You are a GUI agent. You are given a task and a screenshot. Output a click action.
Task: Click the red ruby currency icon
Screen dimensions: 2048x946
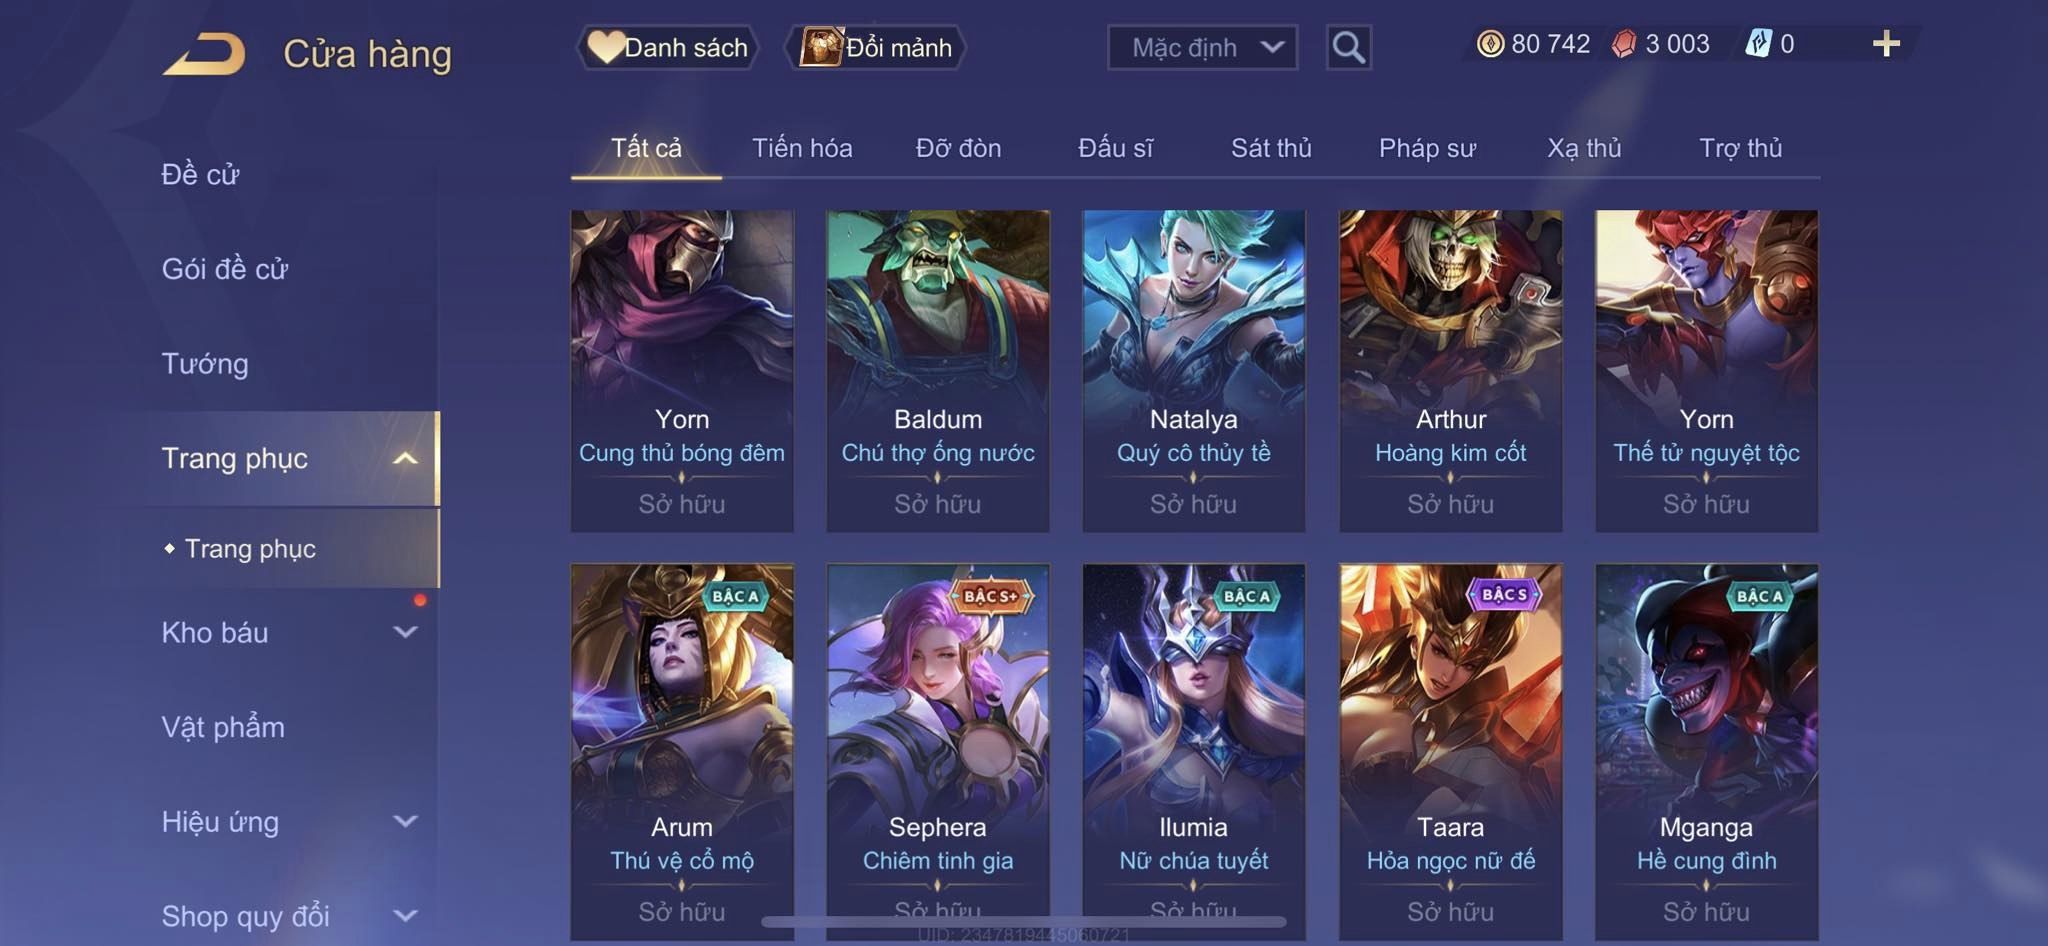tap(1624, 44)
